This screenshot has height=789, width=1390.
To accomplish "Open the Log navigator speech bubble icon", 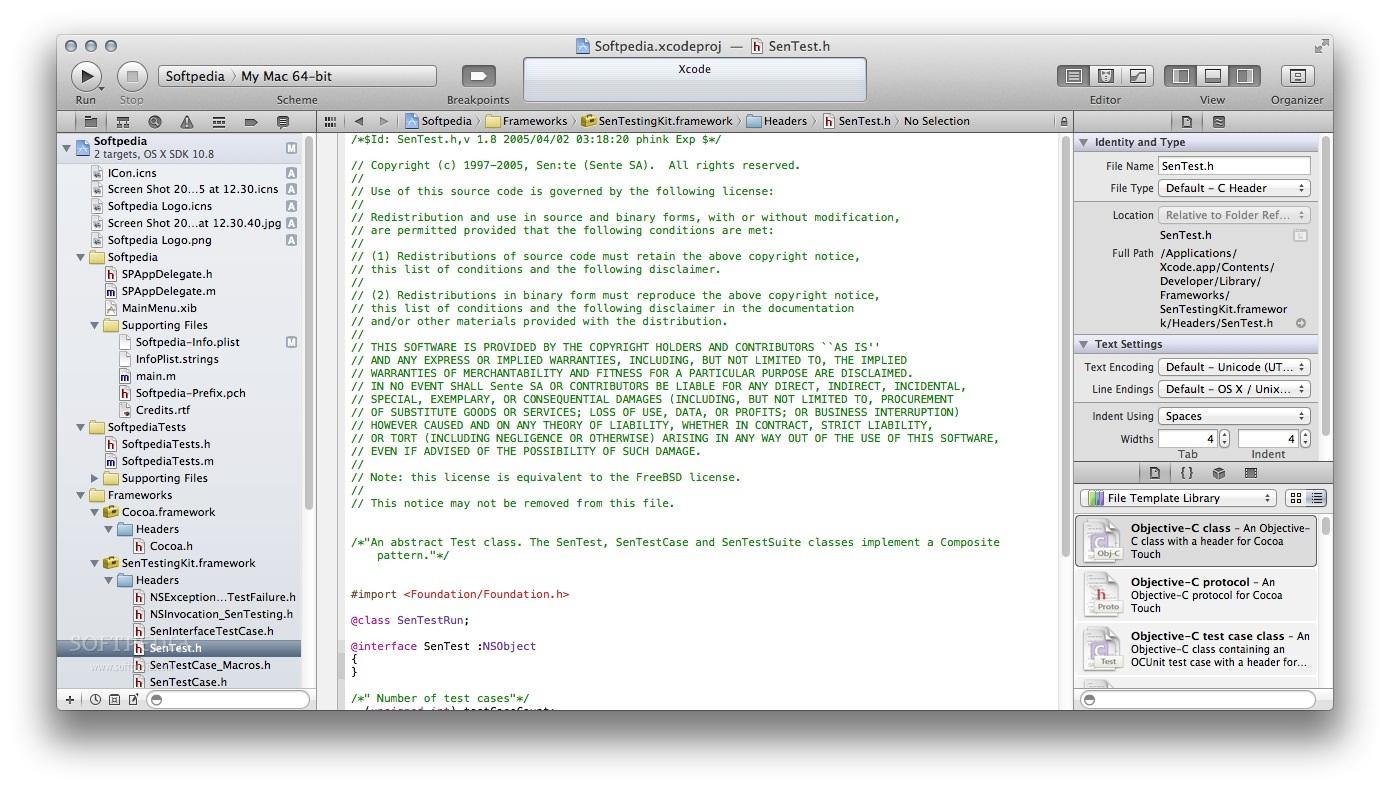I will [283, 122].
